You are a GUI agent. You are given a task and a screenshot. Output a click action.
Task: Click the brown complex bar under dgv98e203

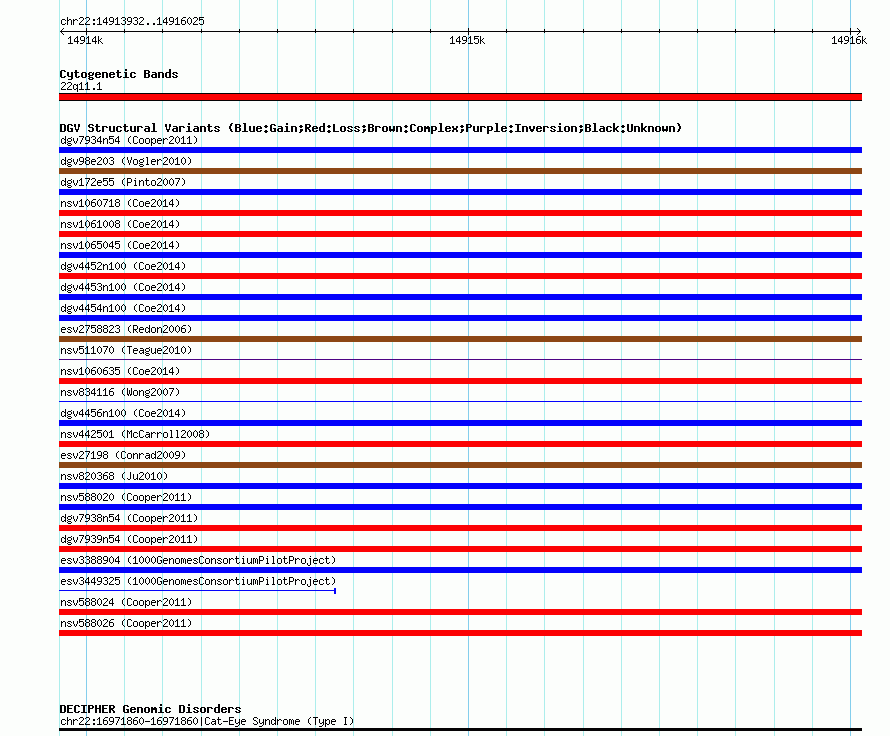click(460, 171)
